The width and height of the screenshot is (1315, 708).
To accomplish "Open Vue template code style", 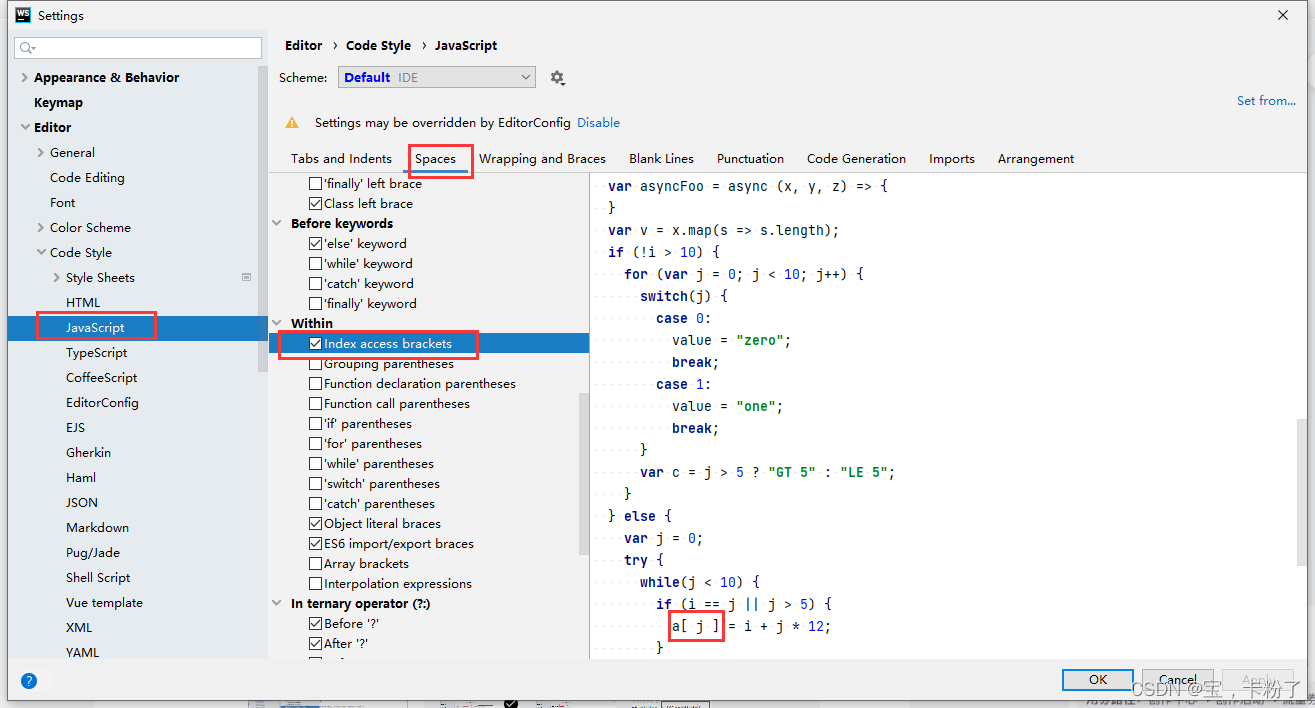I will [x=104, y=603].
